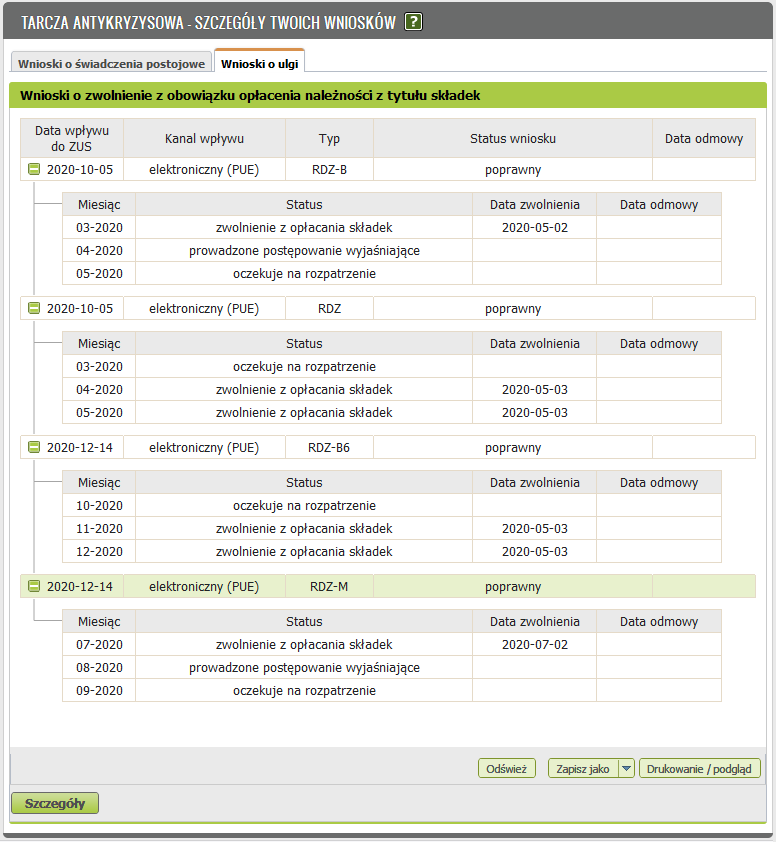Select the row for month 09-2020
This screenshot has width=776, height=842.
point(391,691)
